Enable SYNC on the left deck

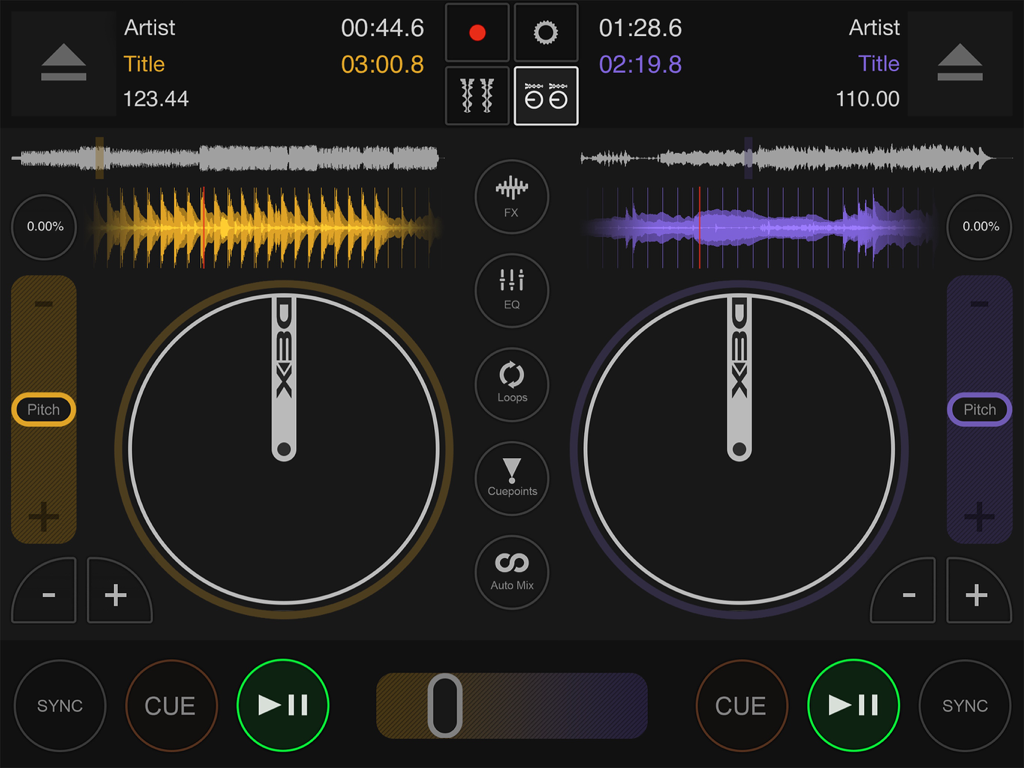point(60,705)
